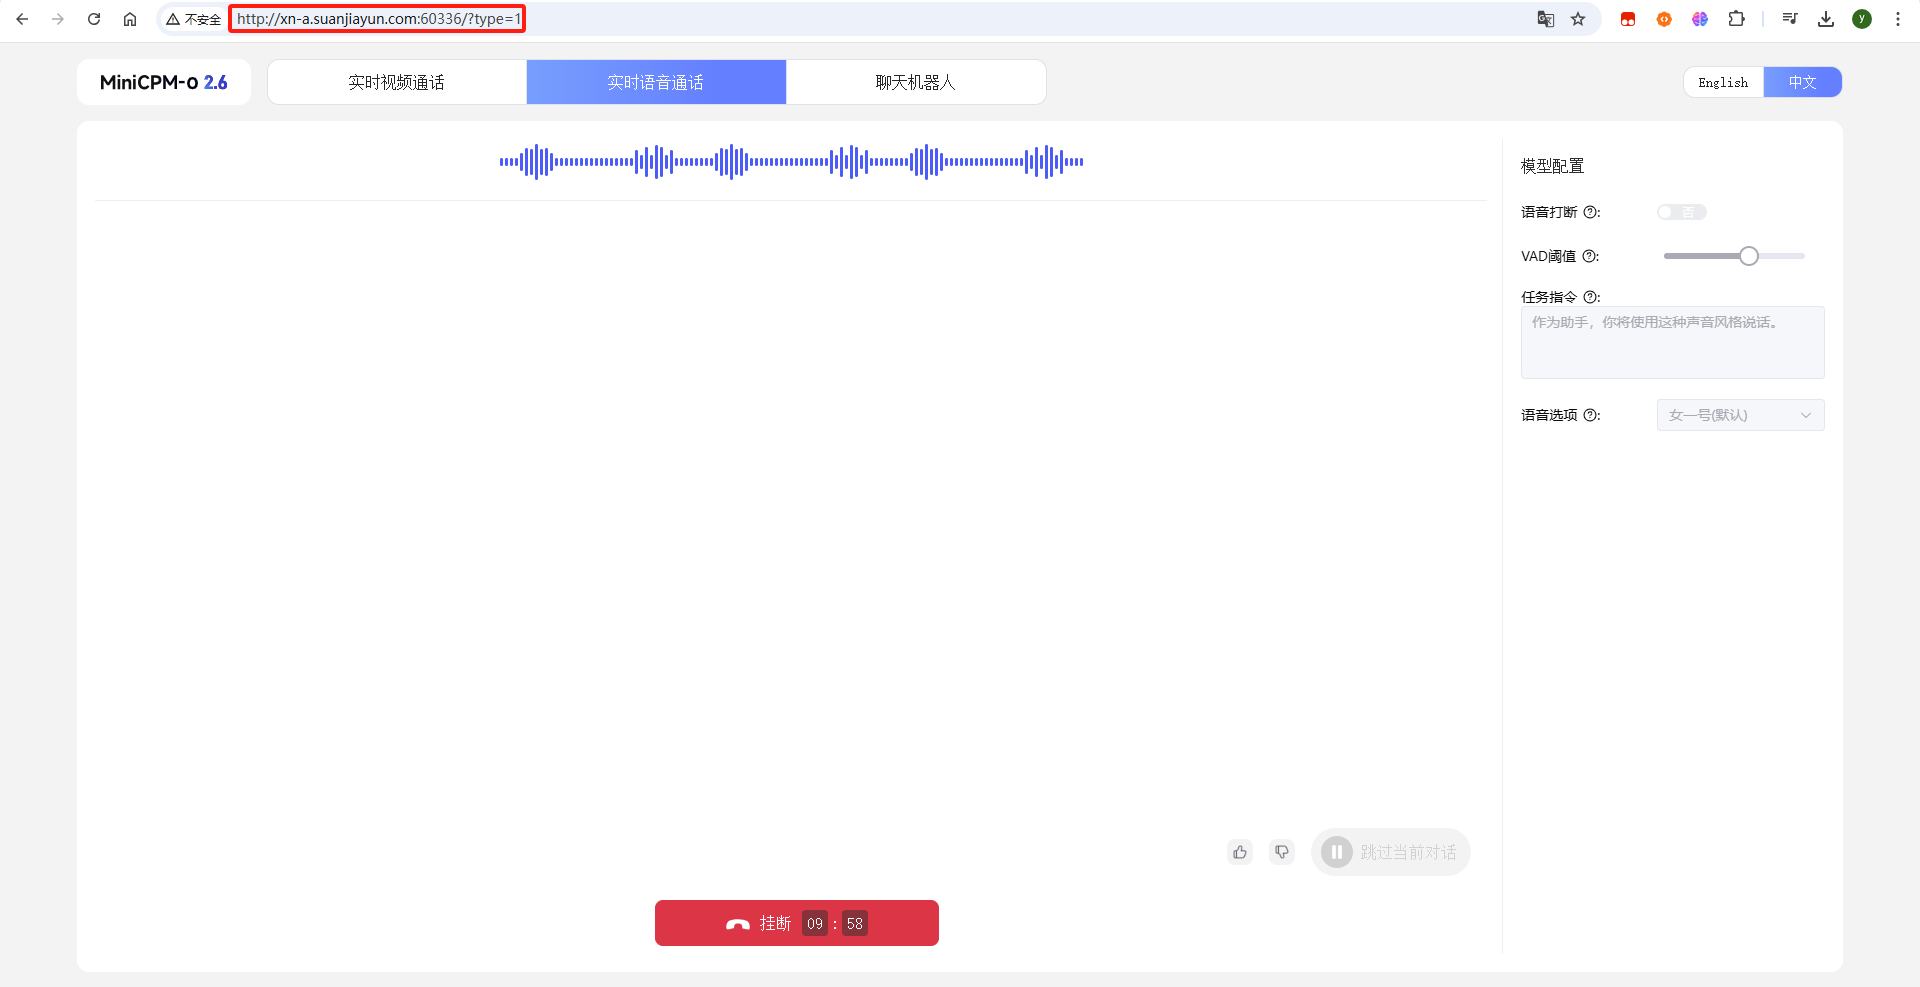Click the browser address bar URL

point(378,19)
